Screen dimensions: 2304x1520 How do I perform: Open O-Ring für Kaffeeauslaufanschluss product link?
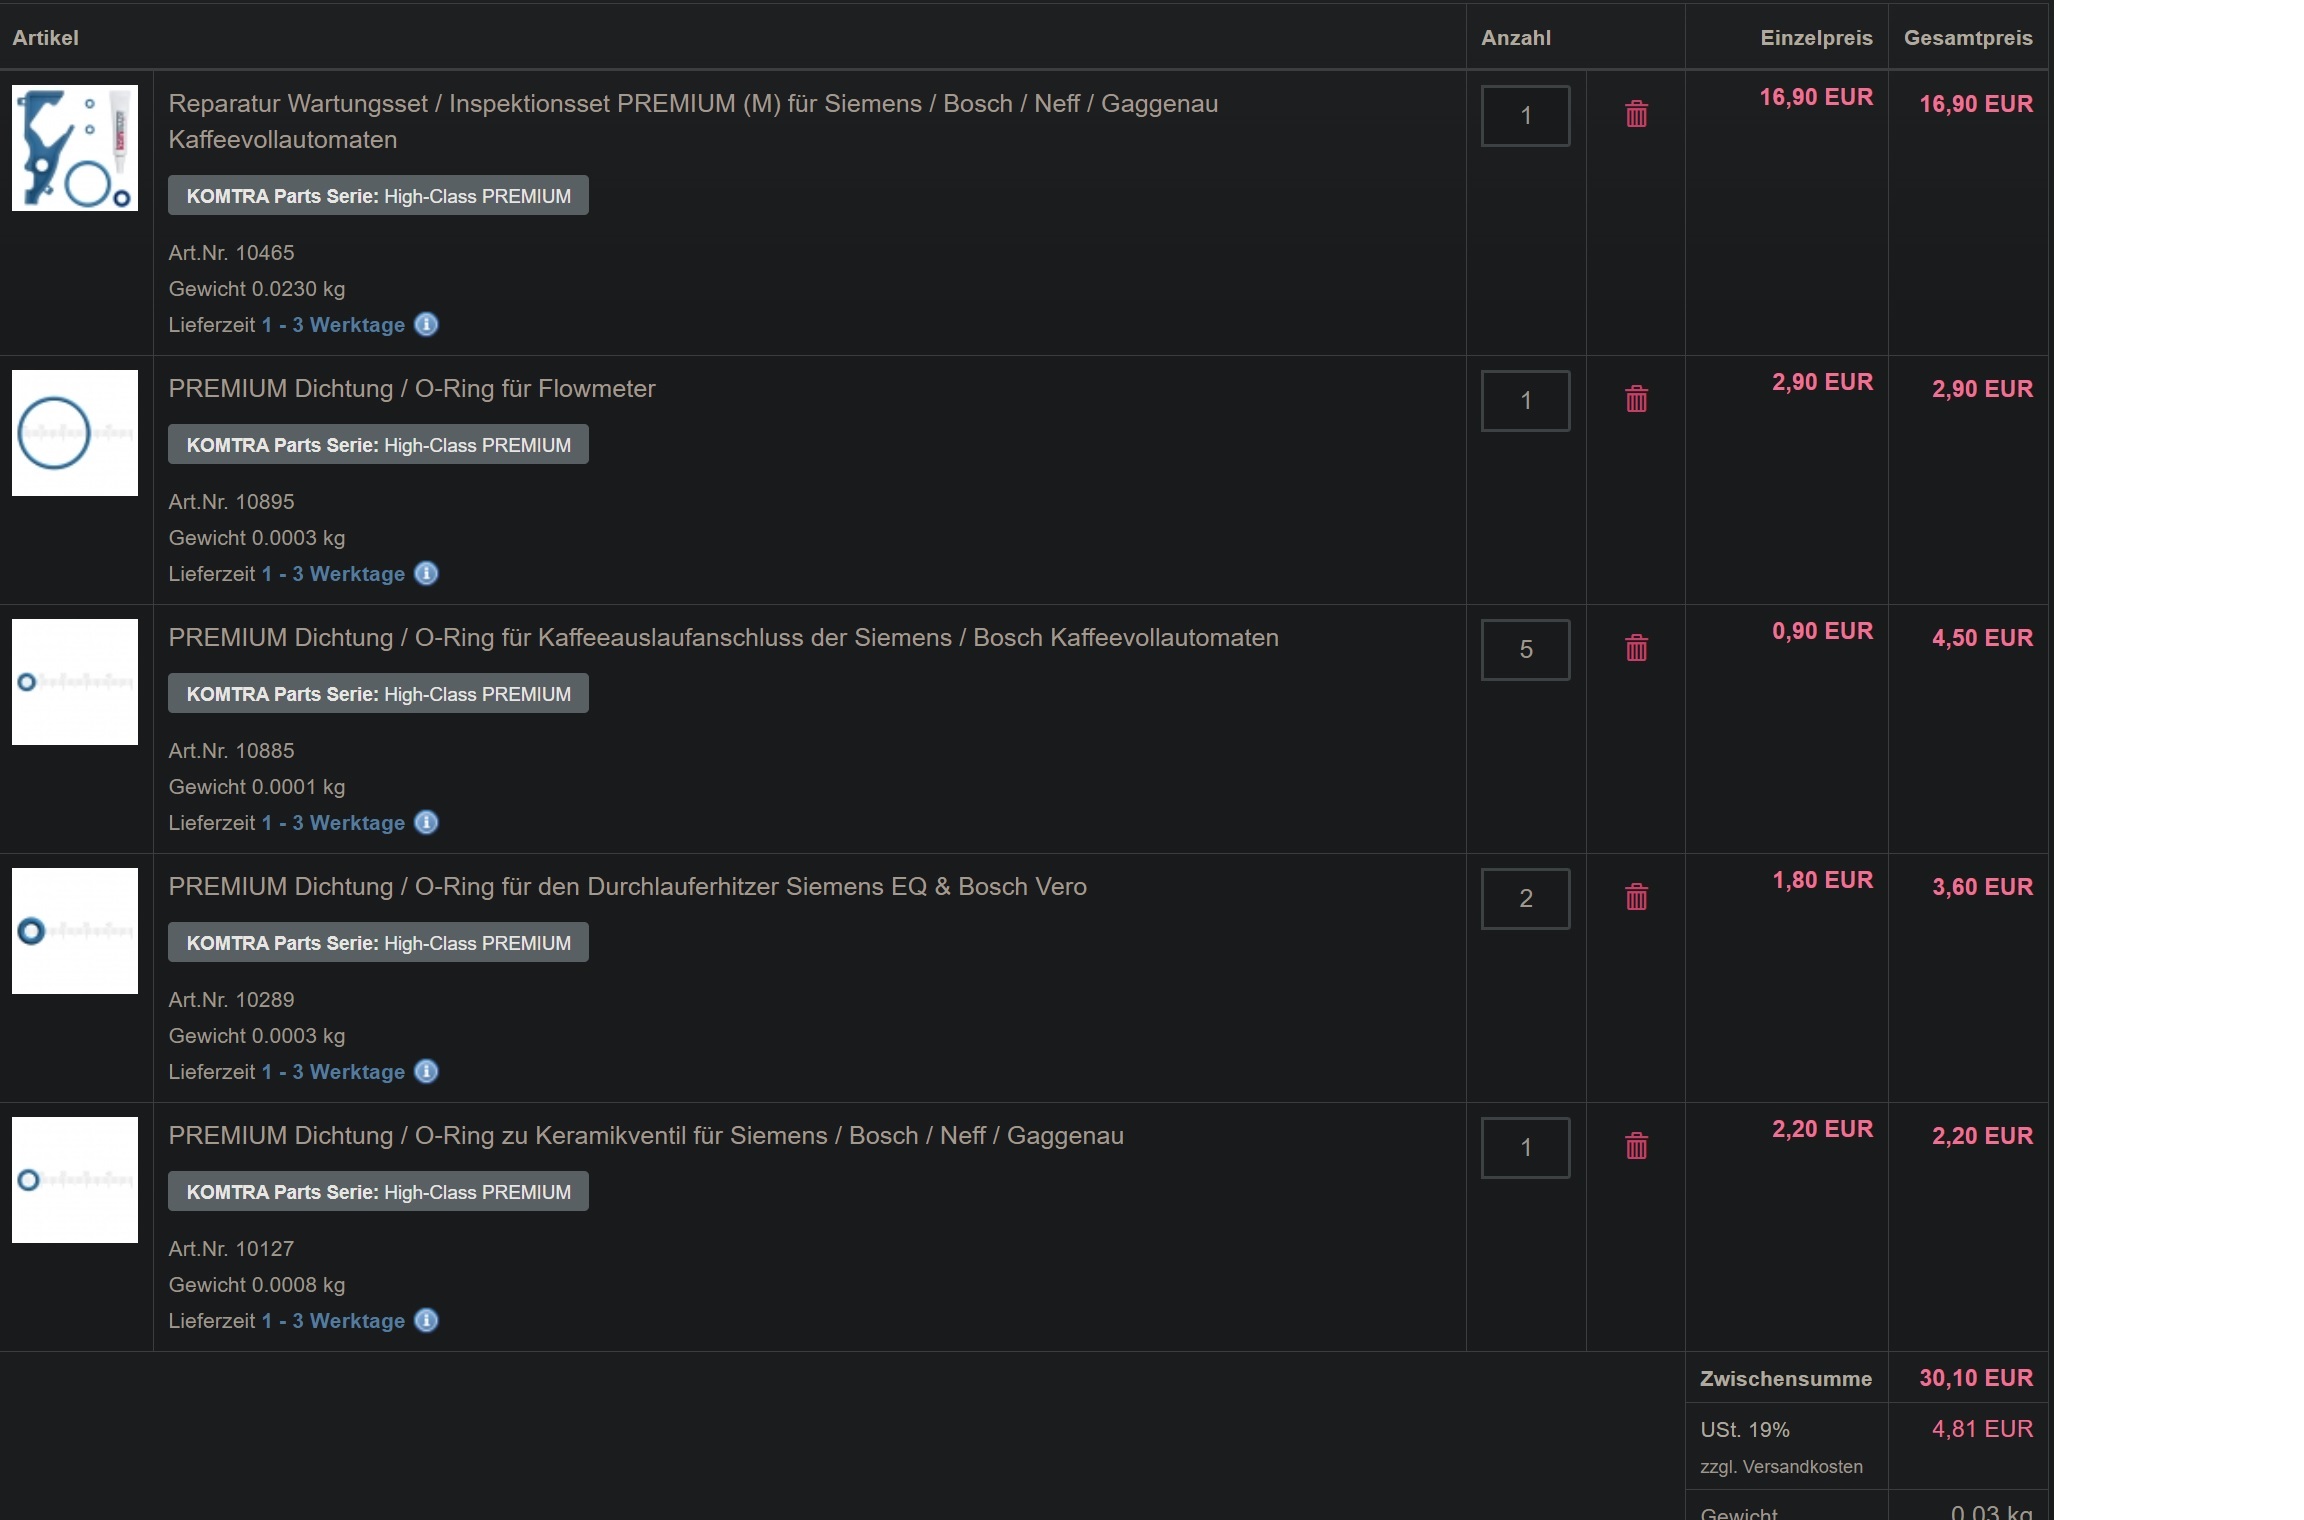[723, 637]
